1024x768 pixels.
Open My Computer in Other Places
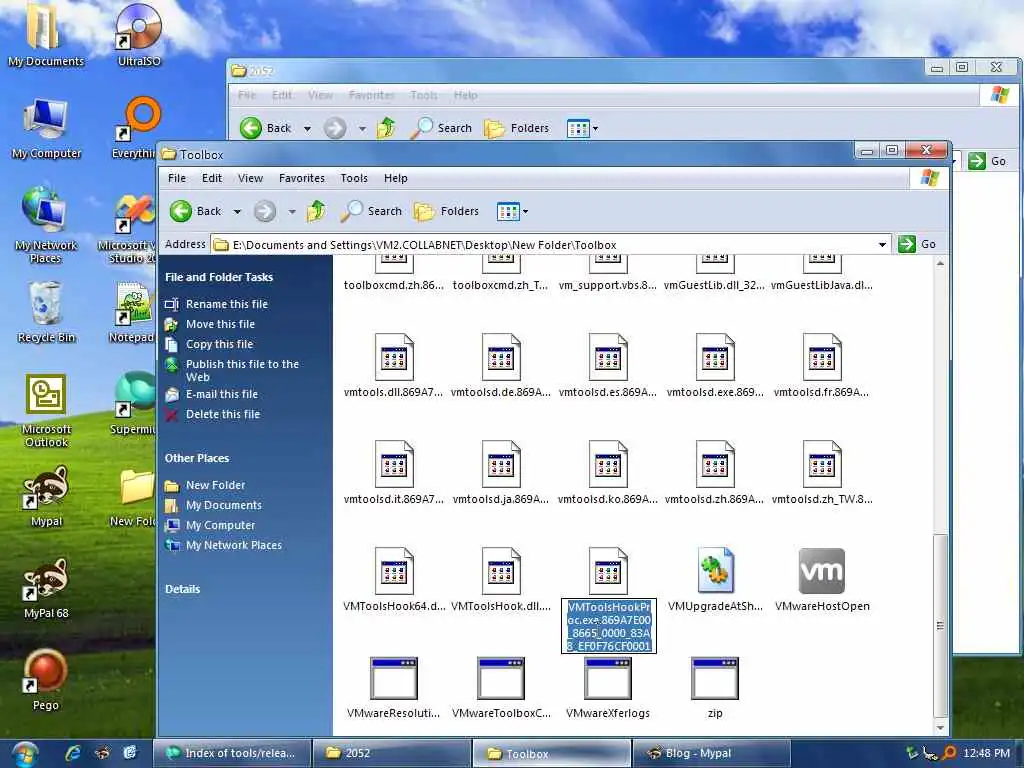pos(220,526)
